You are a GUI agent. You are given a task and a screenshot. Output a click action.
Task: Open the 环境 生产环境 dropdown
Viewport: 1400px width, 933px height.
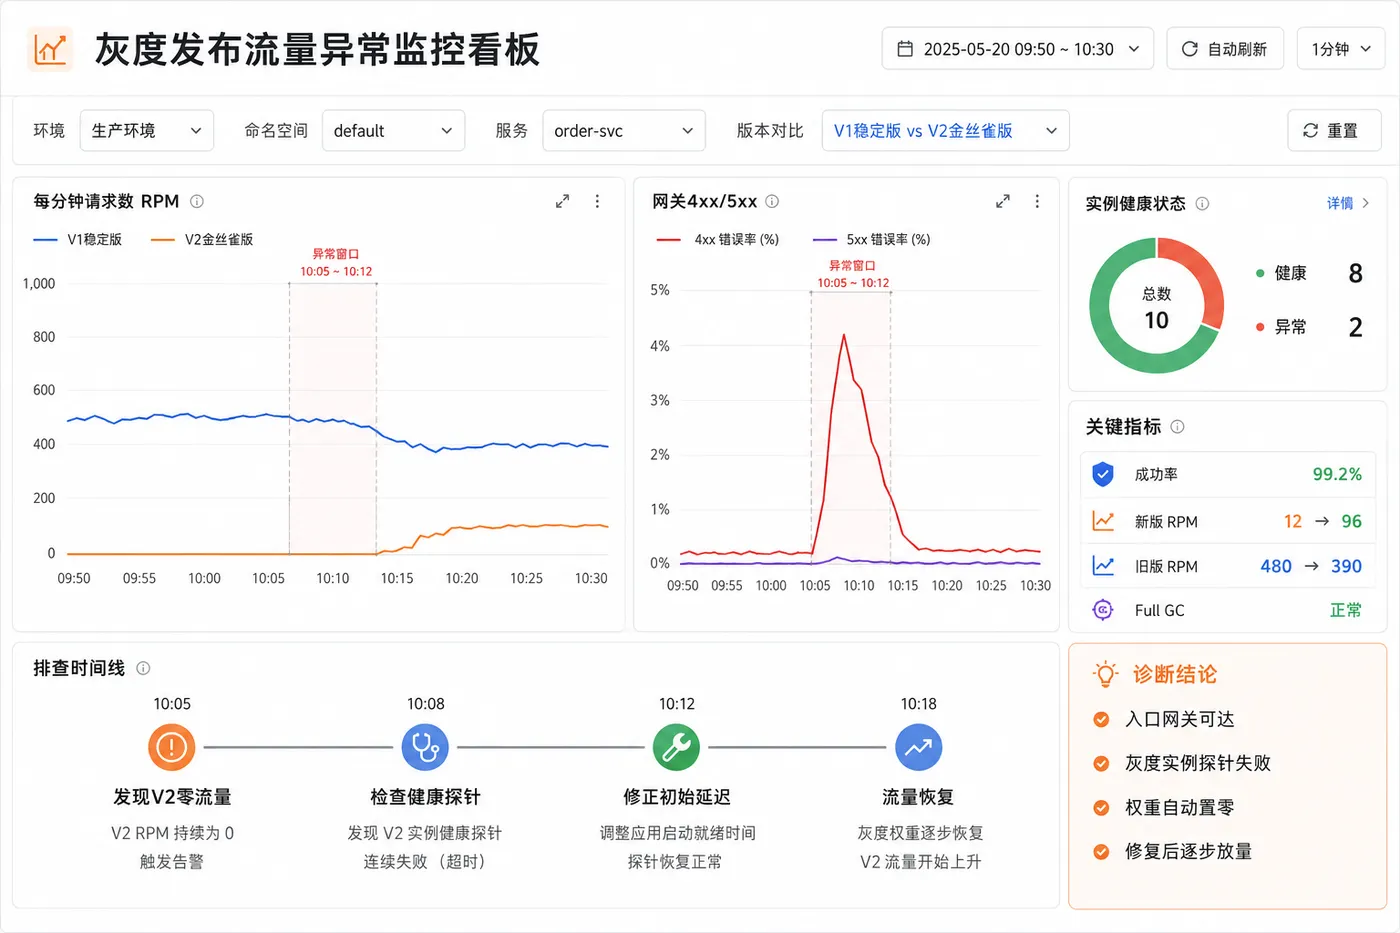click(147, 131)
